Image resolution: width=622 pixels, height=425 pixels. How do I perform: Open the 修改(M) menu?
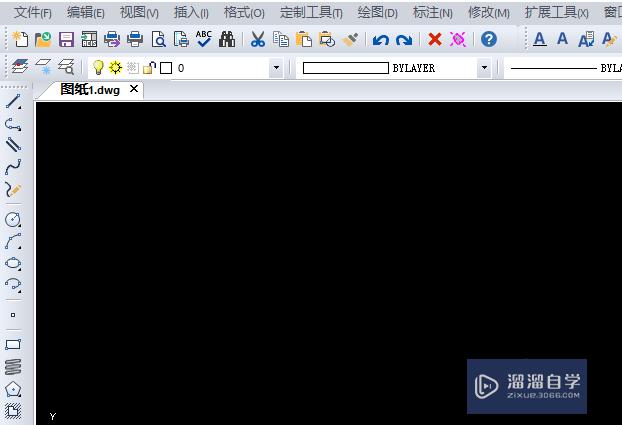(x=489, y=13)
